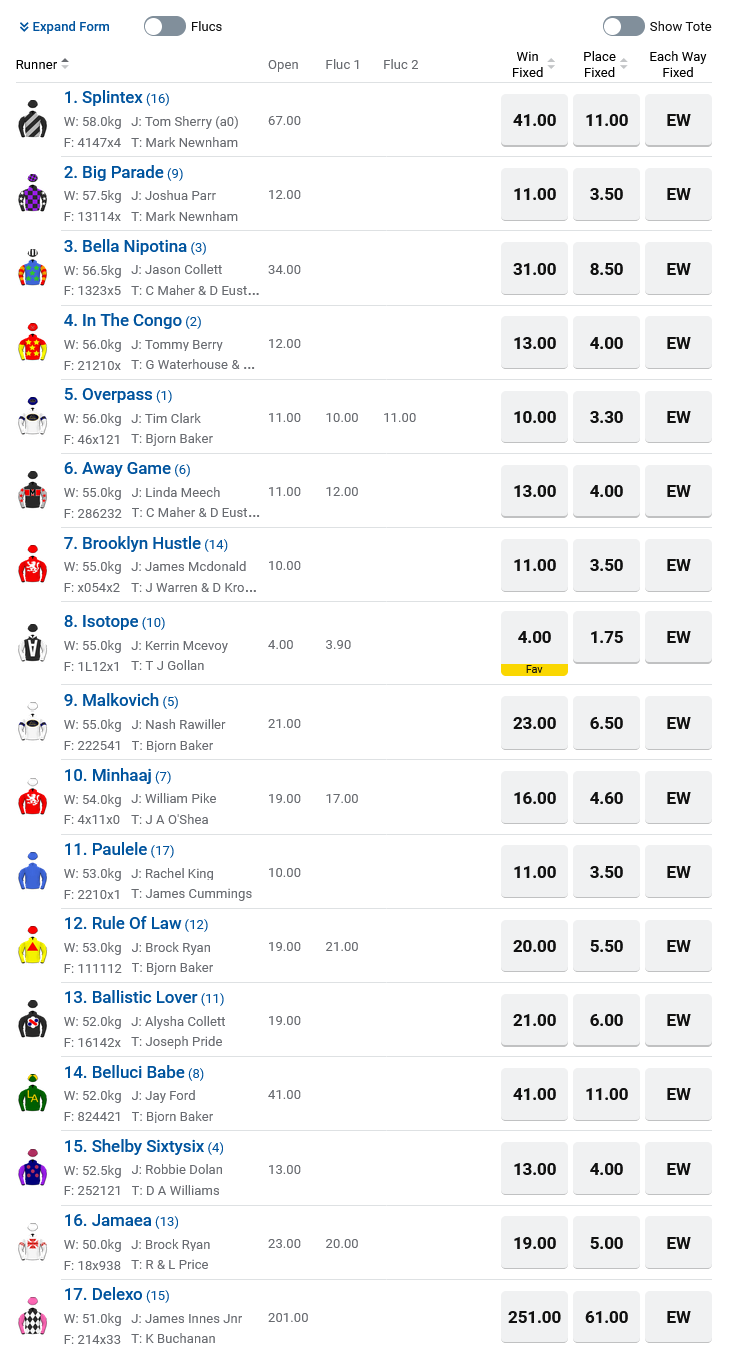Select Delexo's 251.00 win odds
Screen dimensions: 729x1351
[x=534, y=1317]
